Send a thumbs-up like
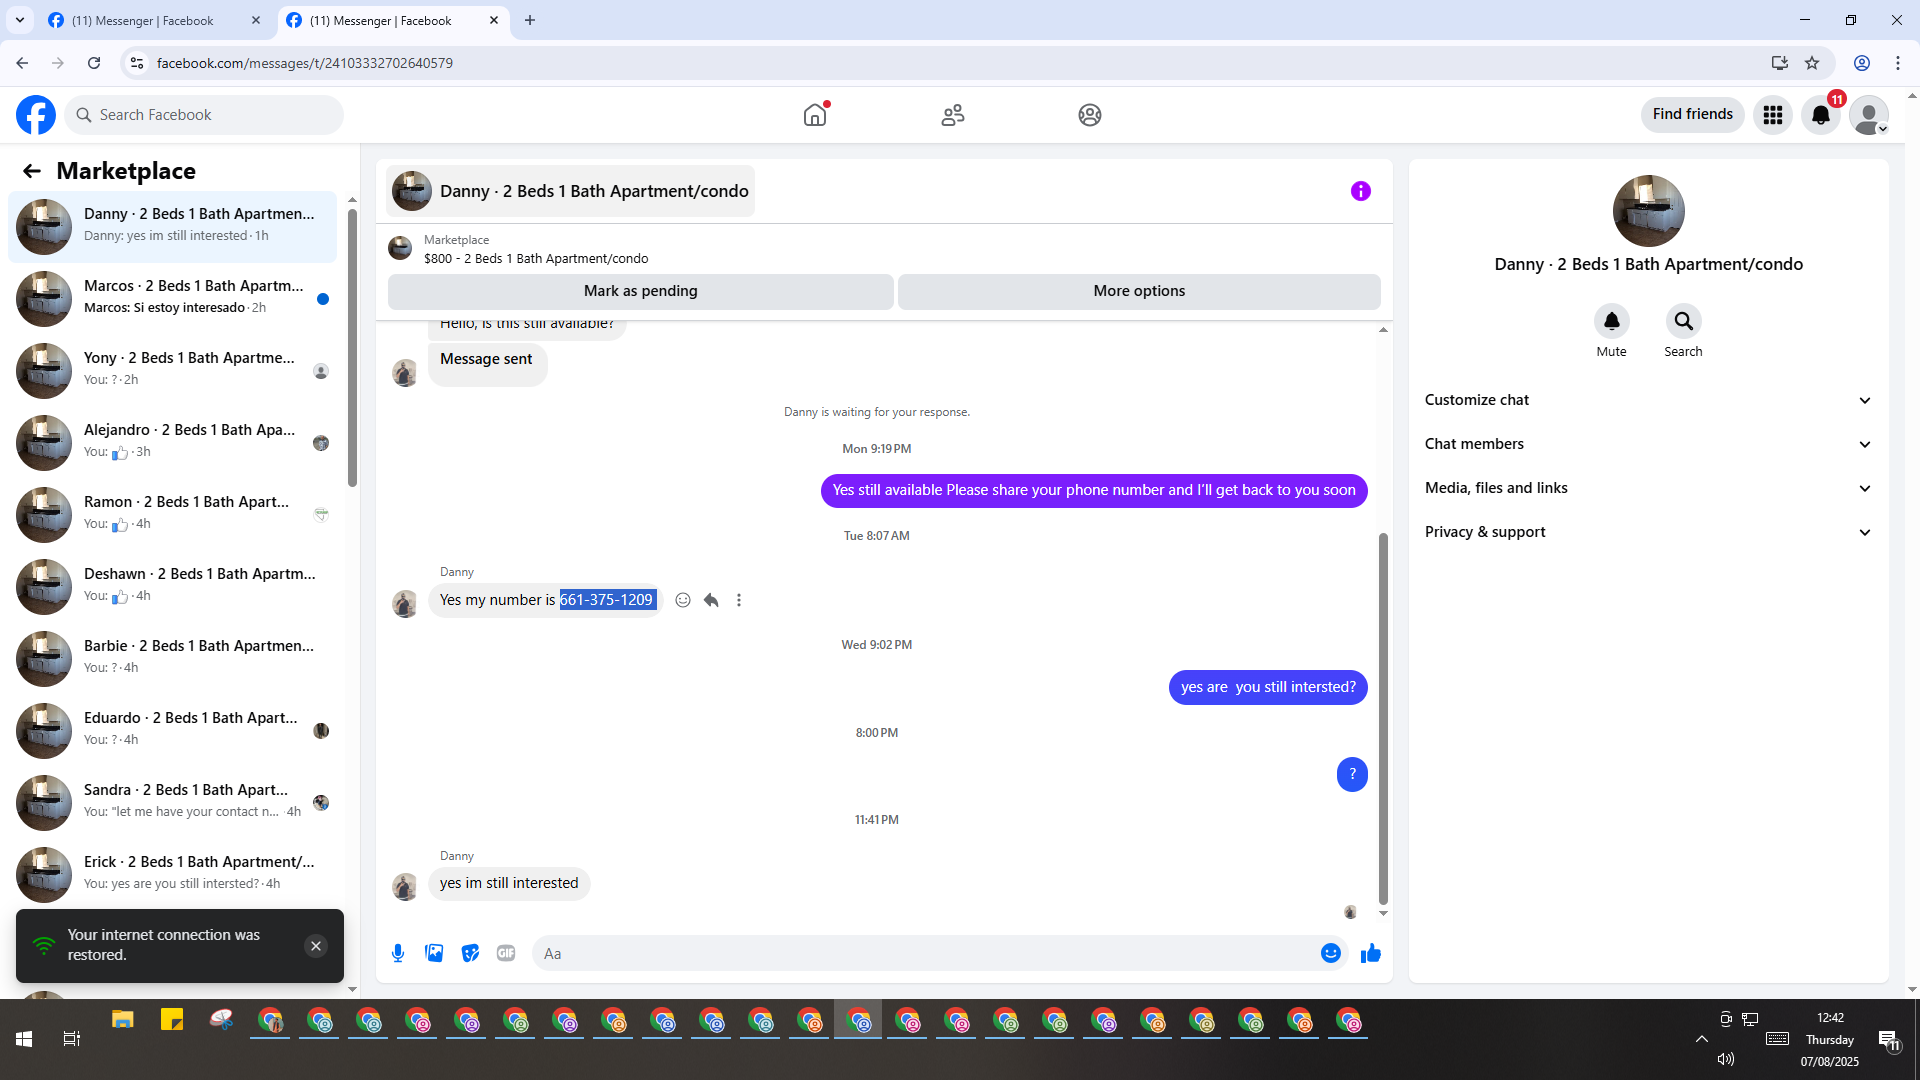The height and width of the screenshot is (1080, 1920). (1370, 953)
